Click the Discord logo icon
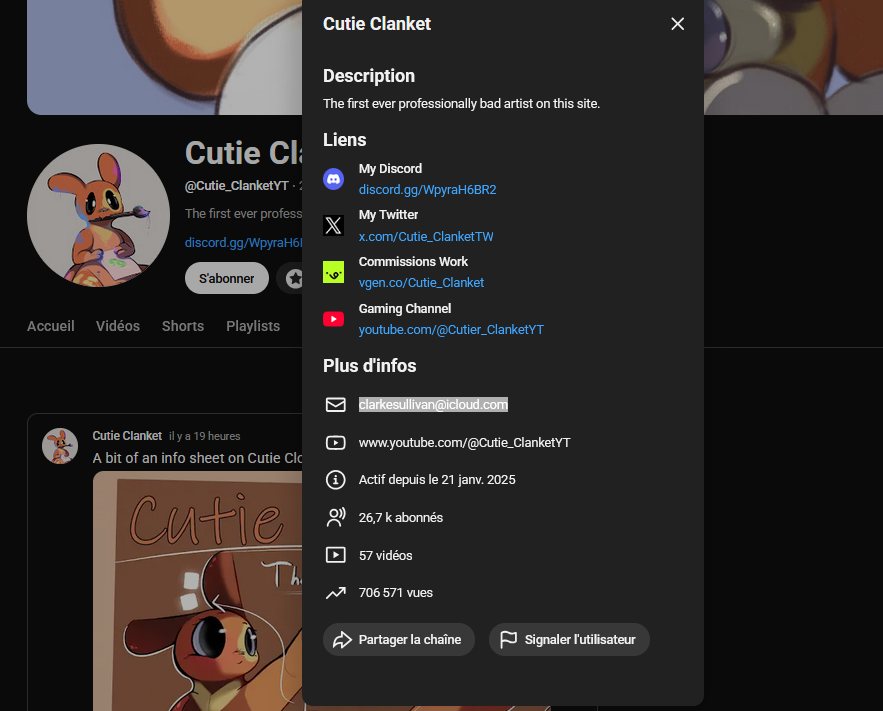 [x=334, y=179]
